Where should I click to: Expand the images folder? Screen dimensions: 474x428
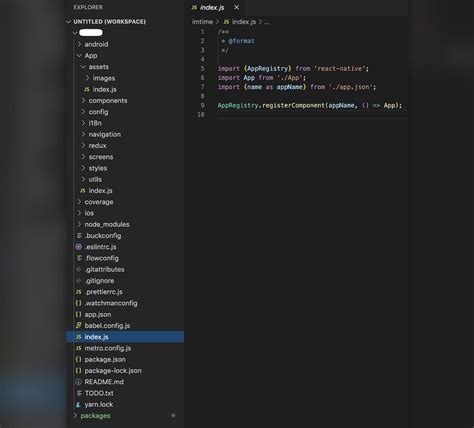pyautogui.click(x=104, y=78)
